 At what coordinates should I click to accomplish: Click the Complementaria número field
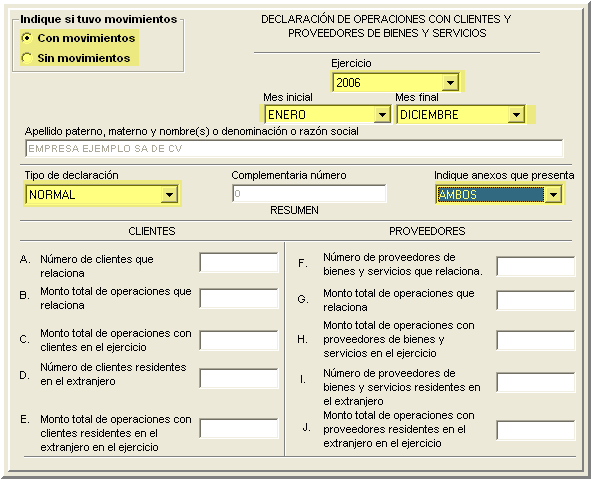tap(309, 194)
